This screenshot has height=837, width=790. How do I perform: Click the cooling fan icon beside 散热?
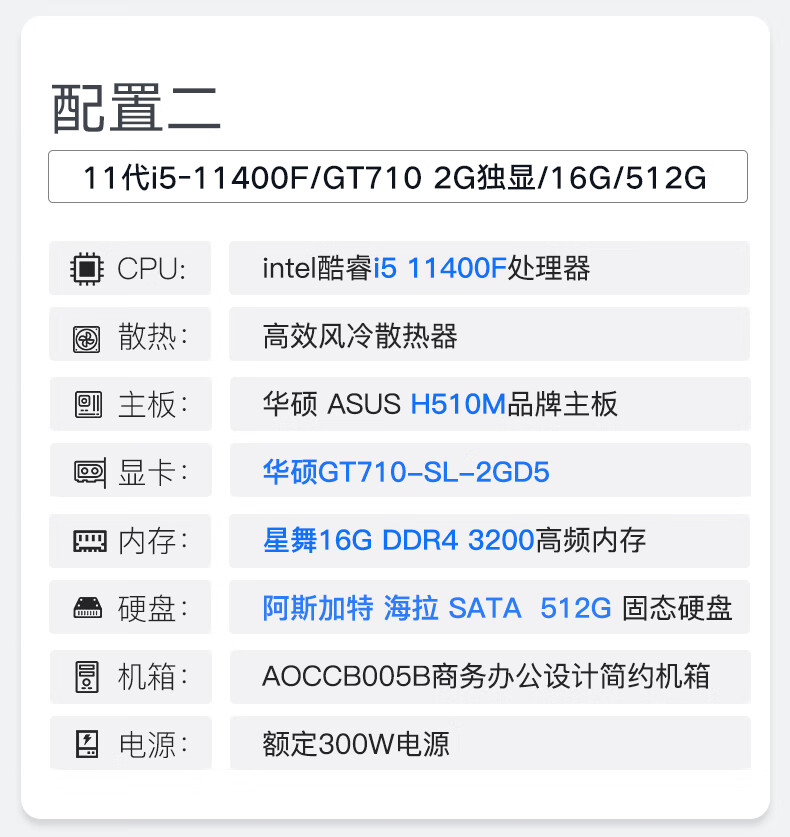(x=88, y=338)
